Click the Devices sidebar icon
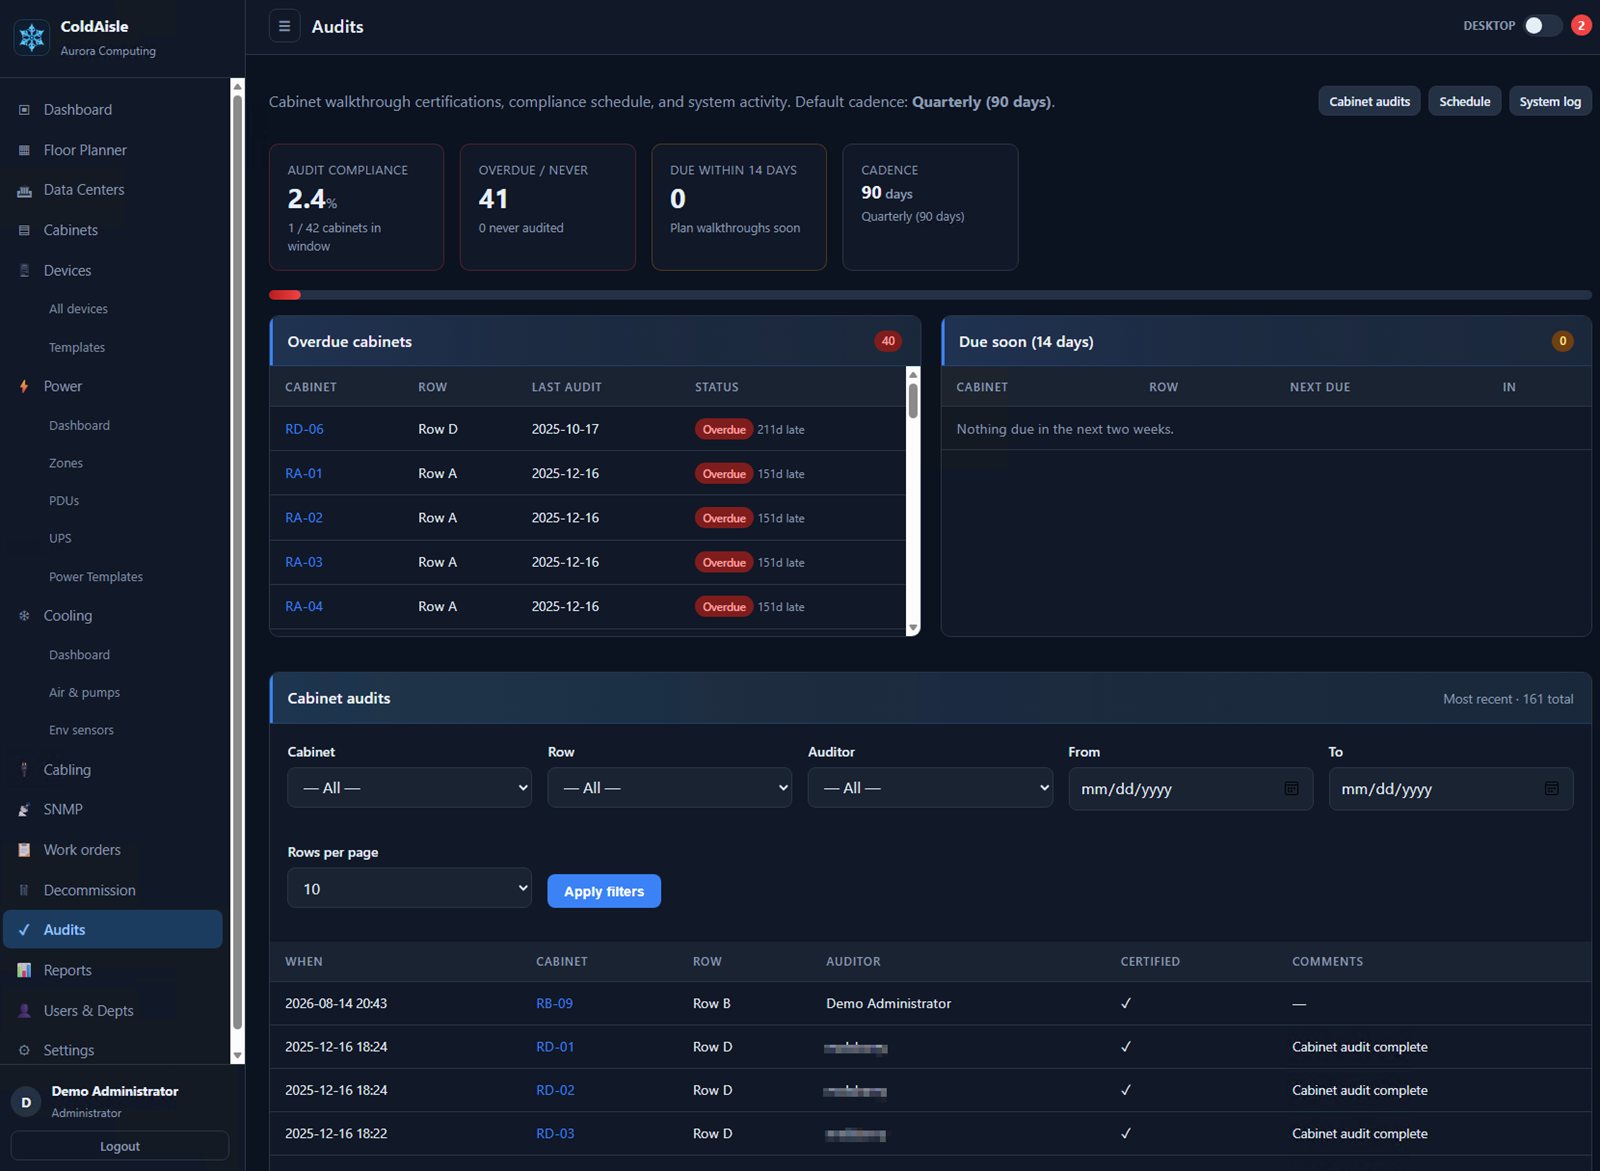This screenshot has height=1171, width=1600. click(x=24, y=271)
